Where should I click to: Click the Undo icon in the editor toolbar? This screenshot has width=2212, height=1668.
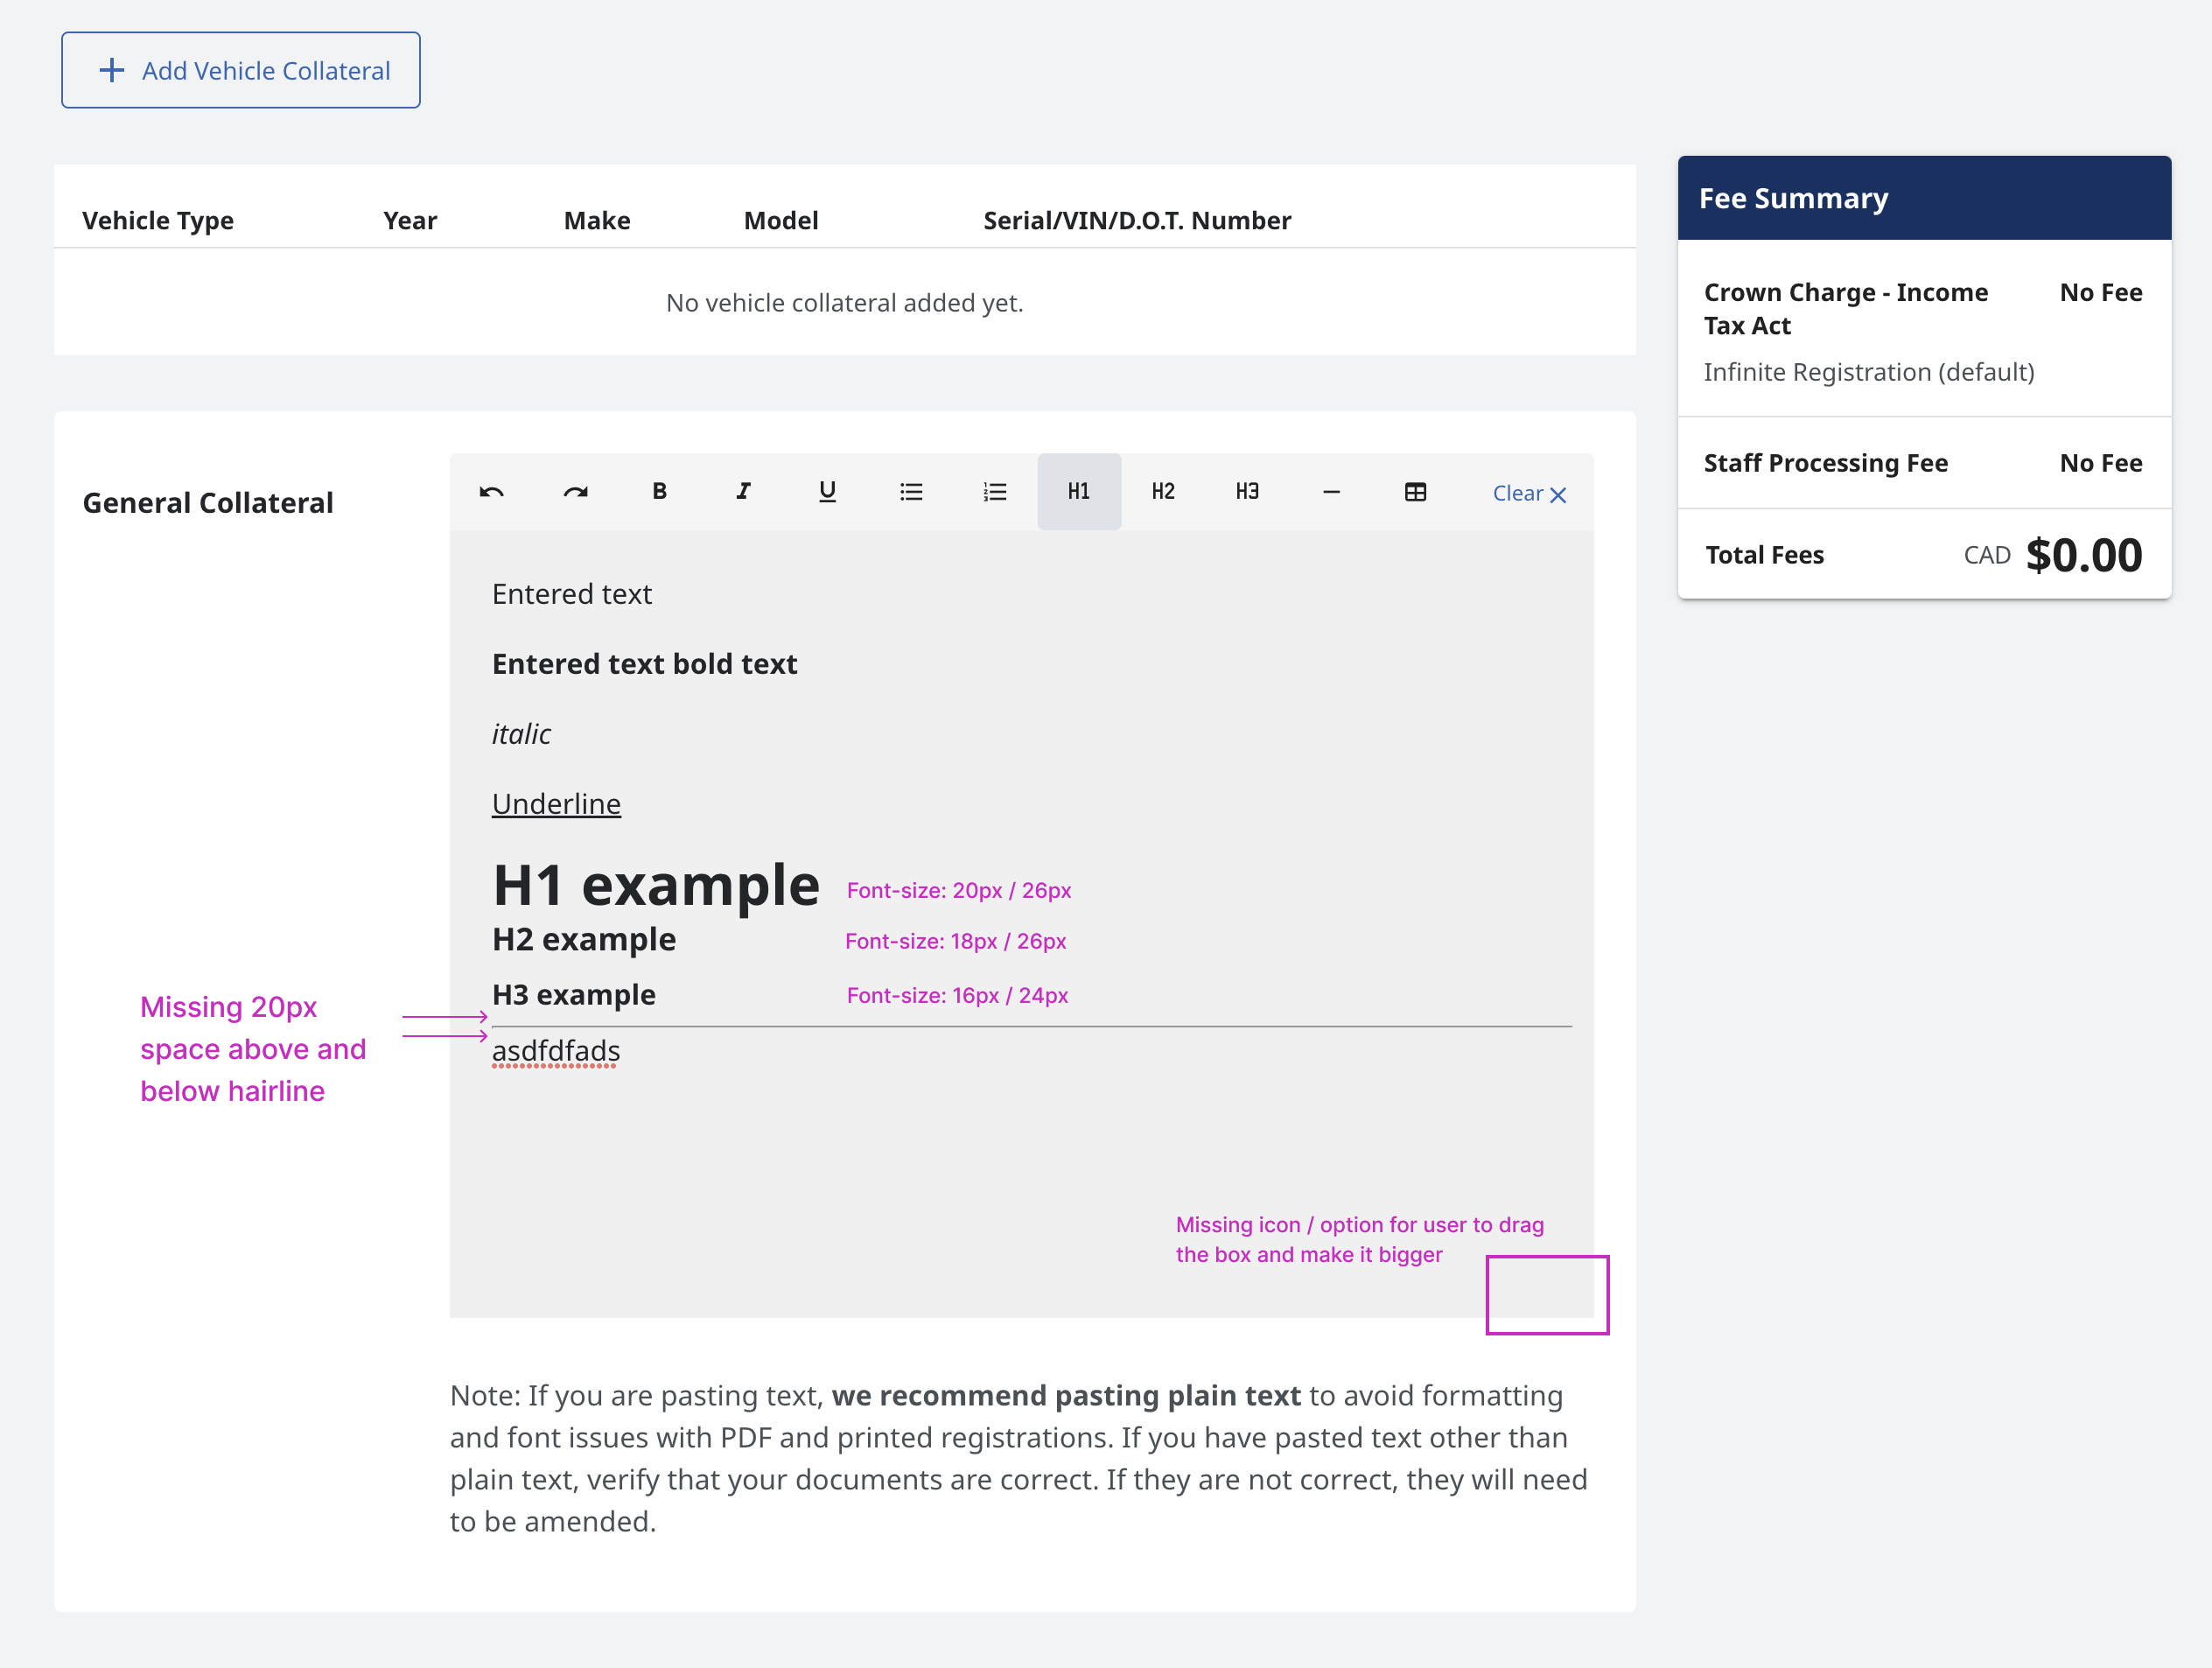(x=491, y=492)
